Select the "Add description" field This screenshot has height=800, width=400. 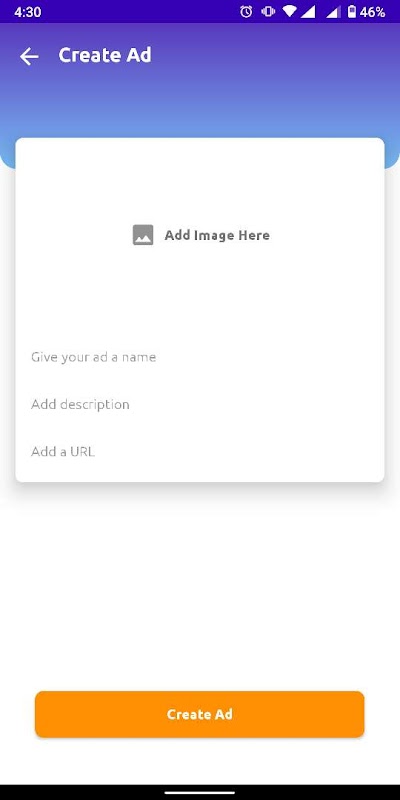[199, 404]
